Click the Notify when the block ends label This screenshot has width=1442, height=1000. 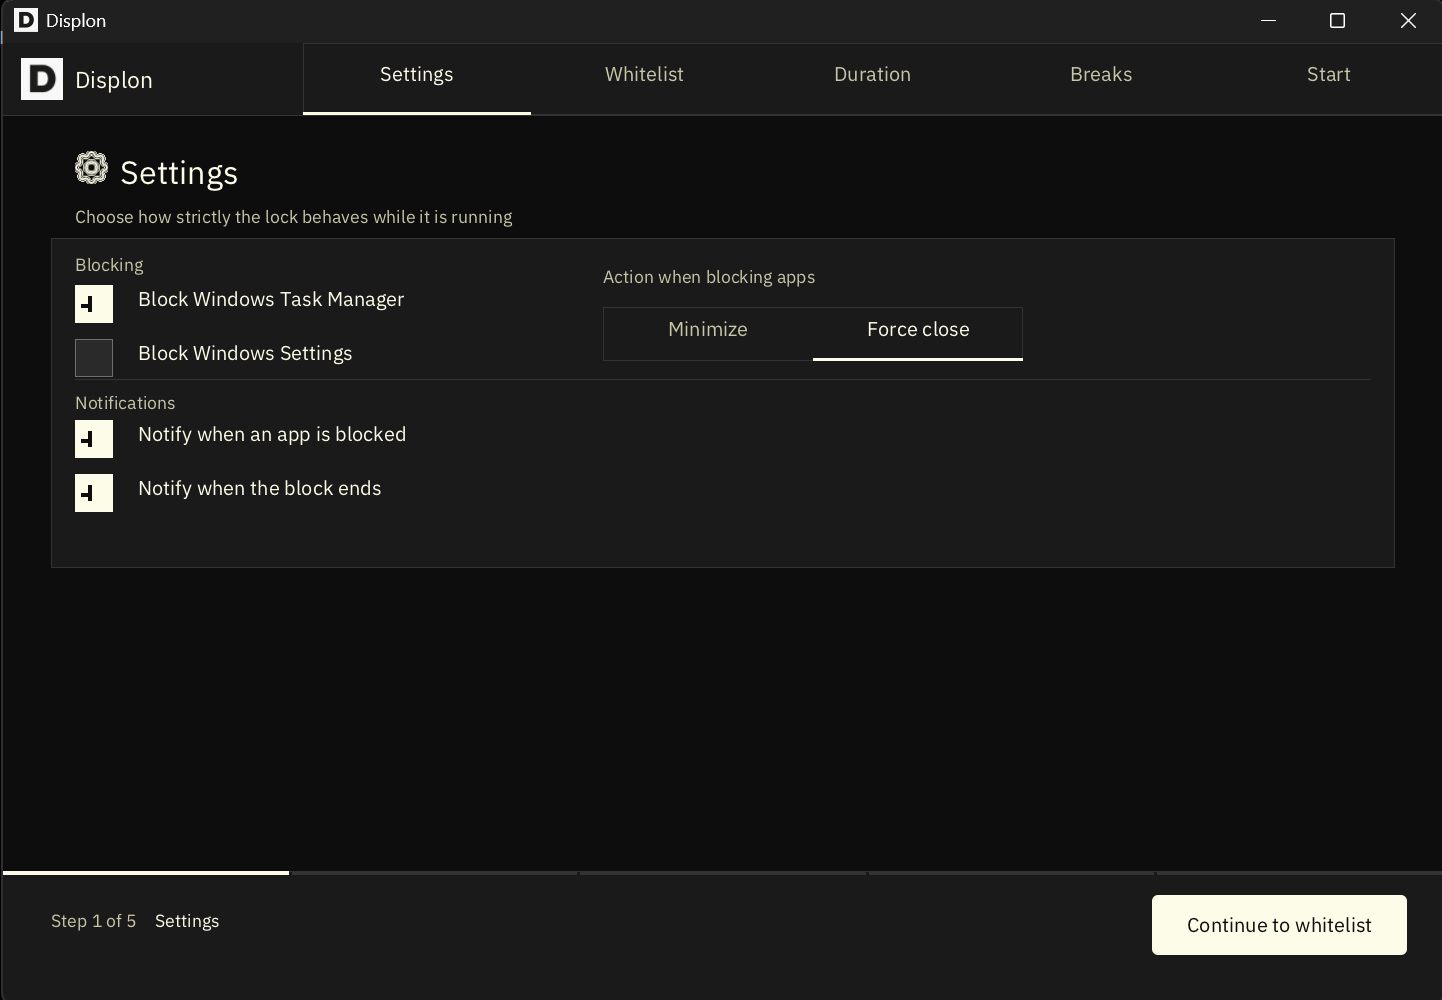click(x=260, y=489)
